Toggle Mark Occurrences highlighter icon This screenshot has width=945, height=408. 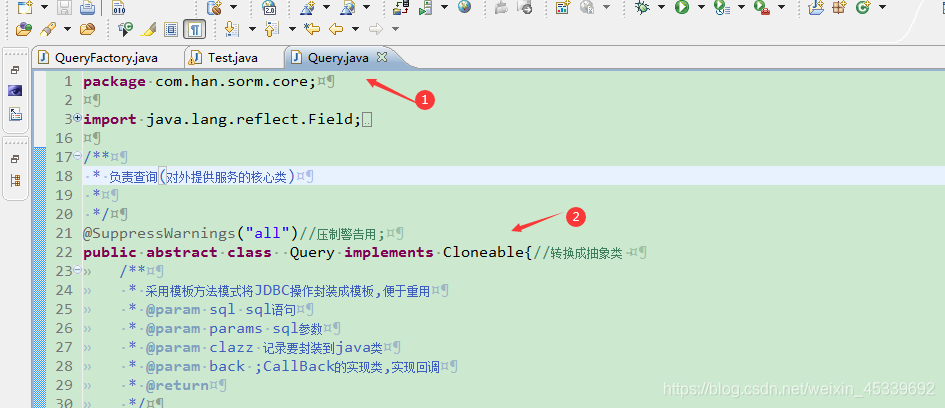click(x=148, y=28)
